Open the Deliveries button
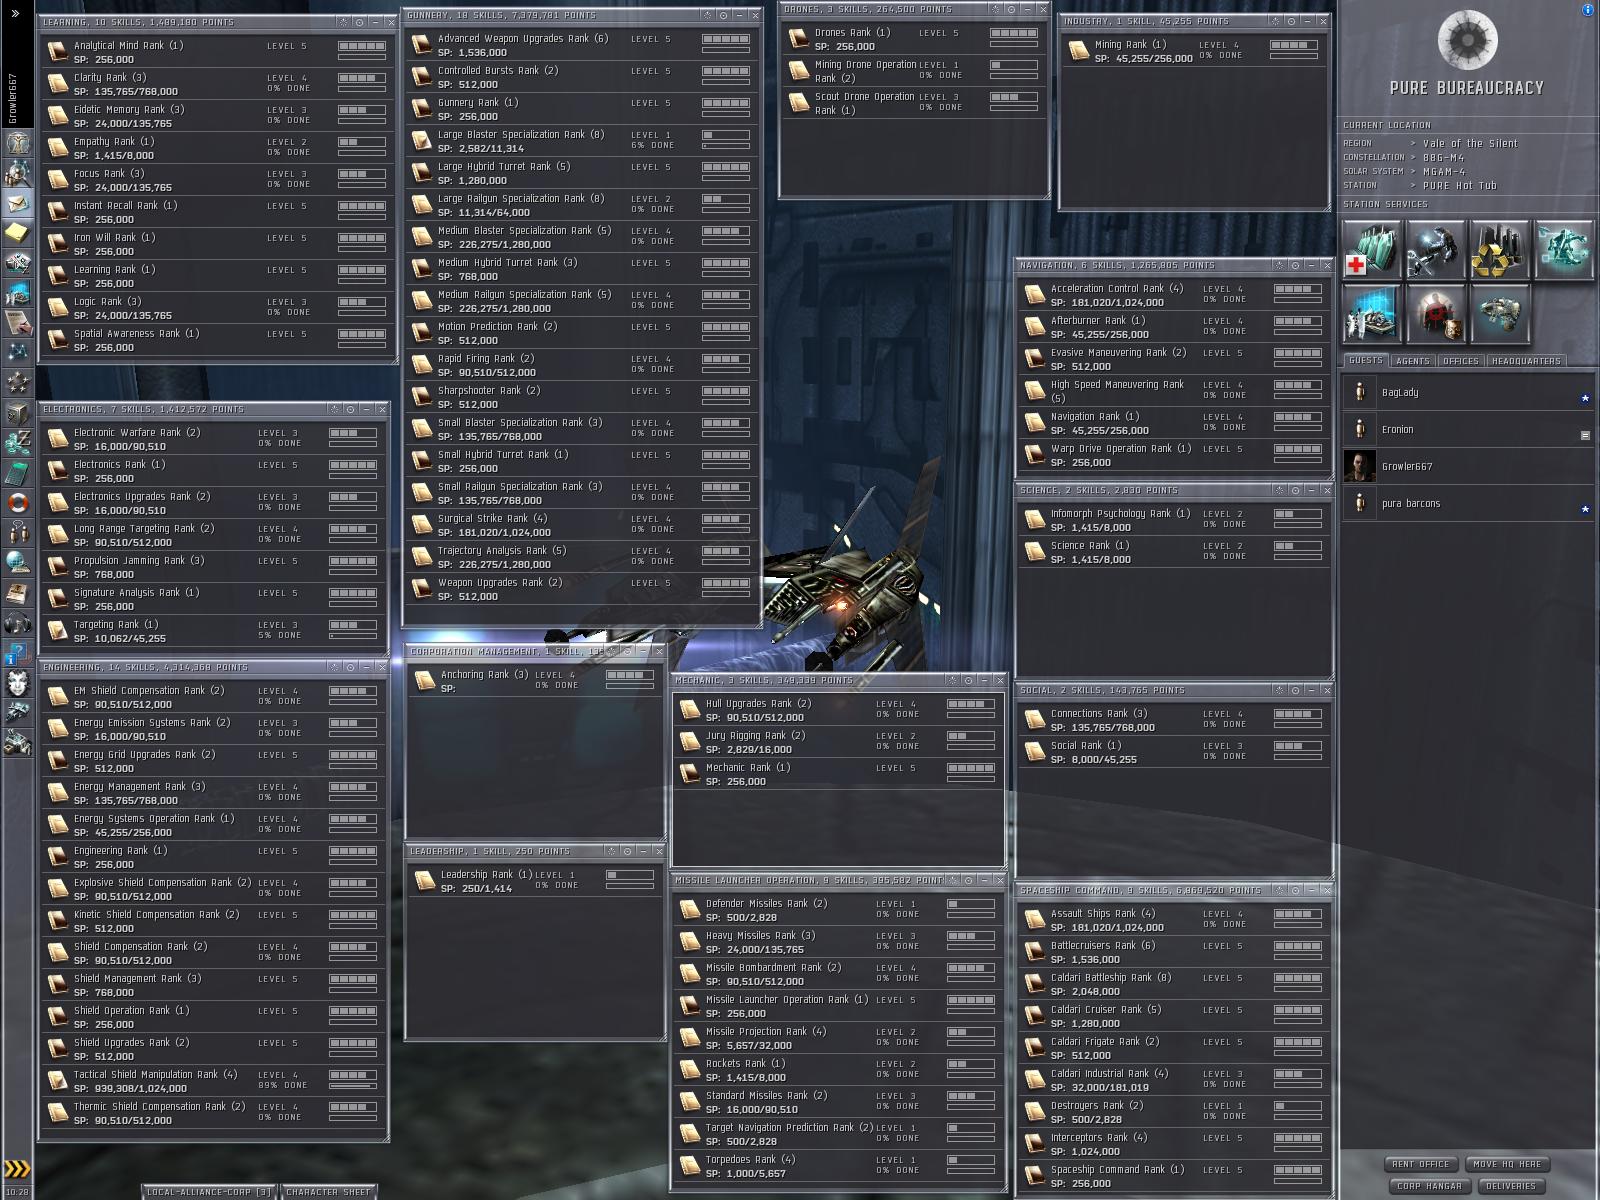 [x=1511, y=1186]
